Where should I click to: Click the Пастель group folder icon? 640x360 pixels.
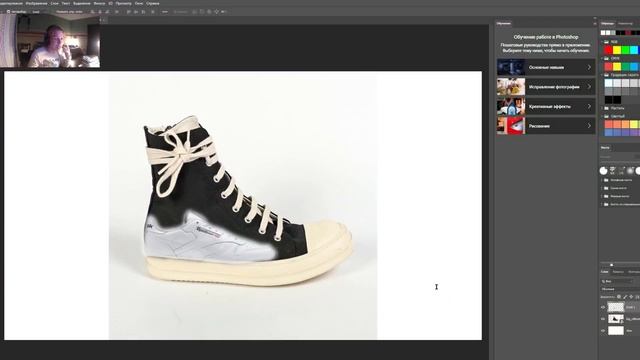[x=606, y=108]
